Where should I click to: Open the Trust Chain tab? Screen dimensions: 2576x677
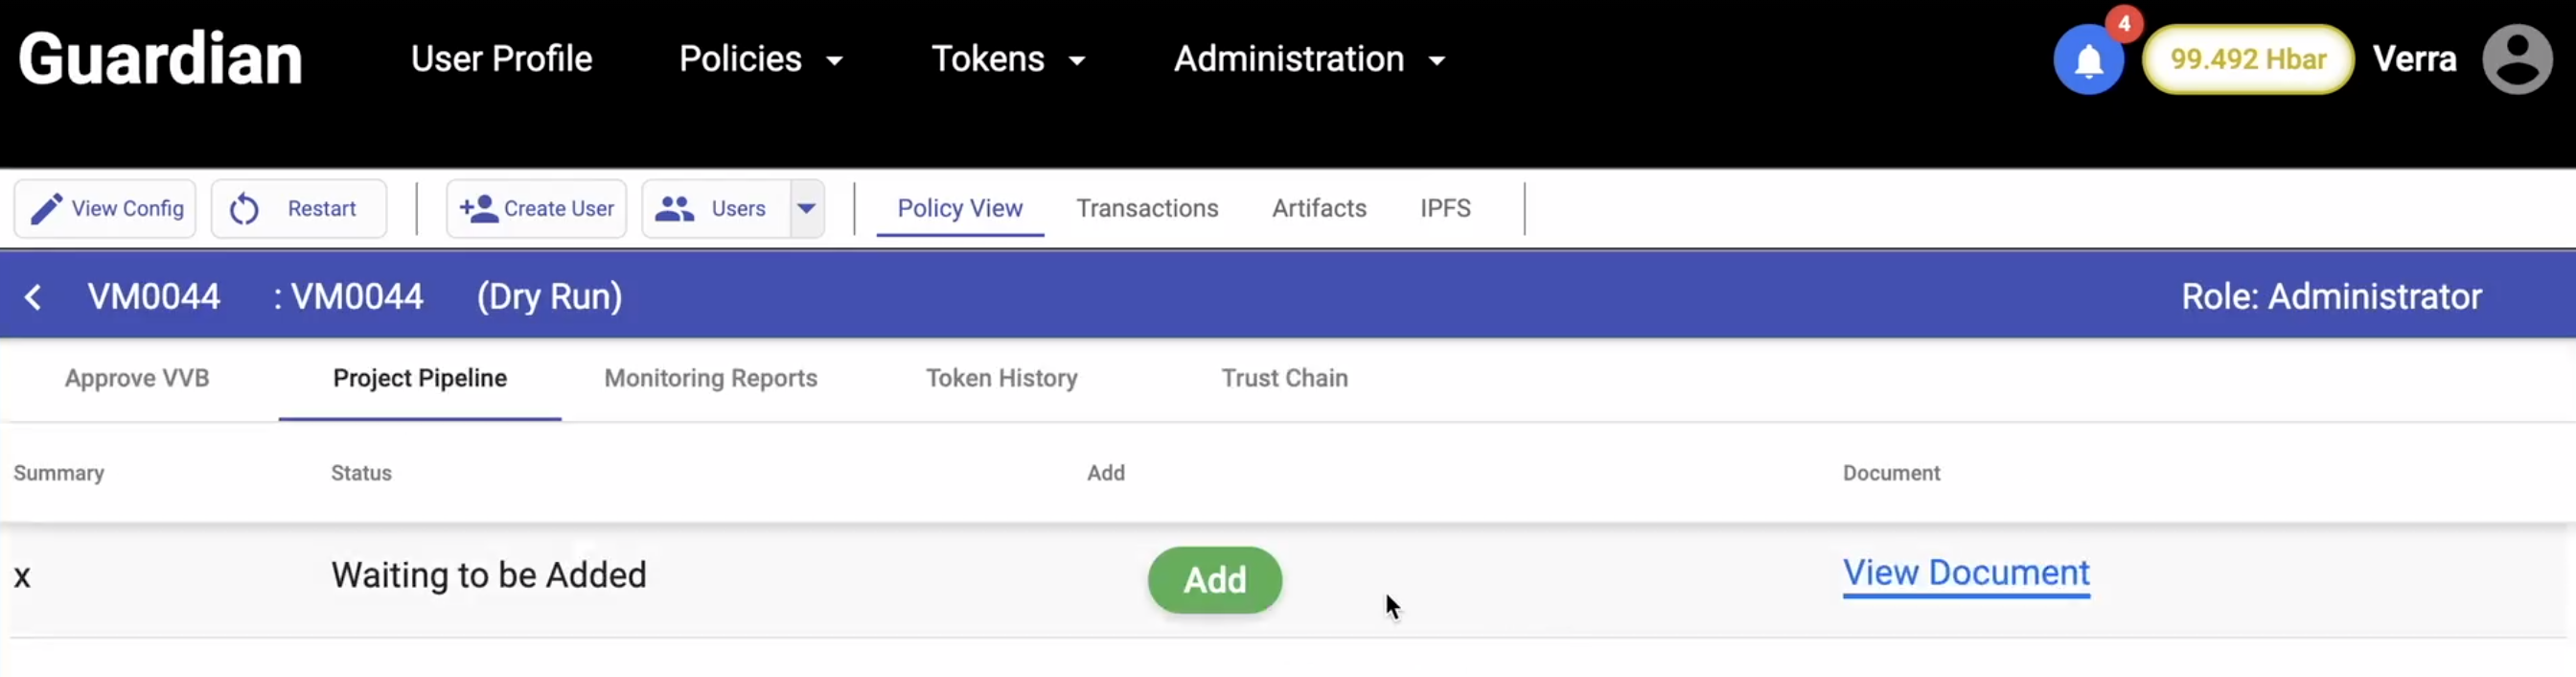click(x=1284, y=378)
